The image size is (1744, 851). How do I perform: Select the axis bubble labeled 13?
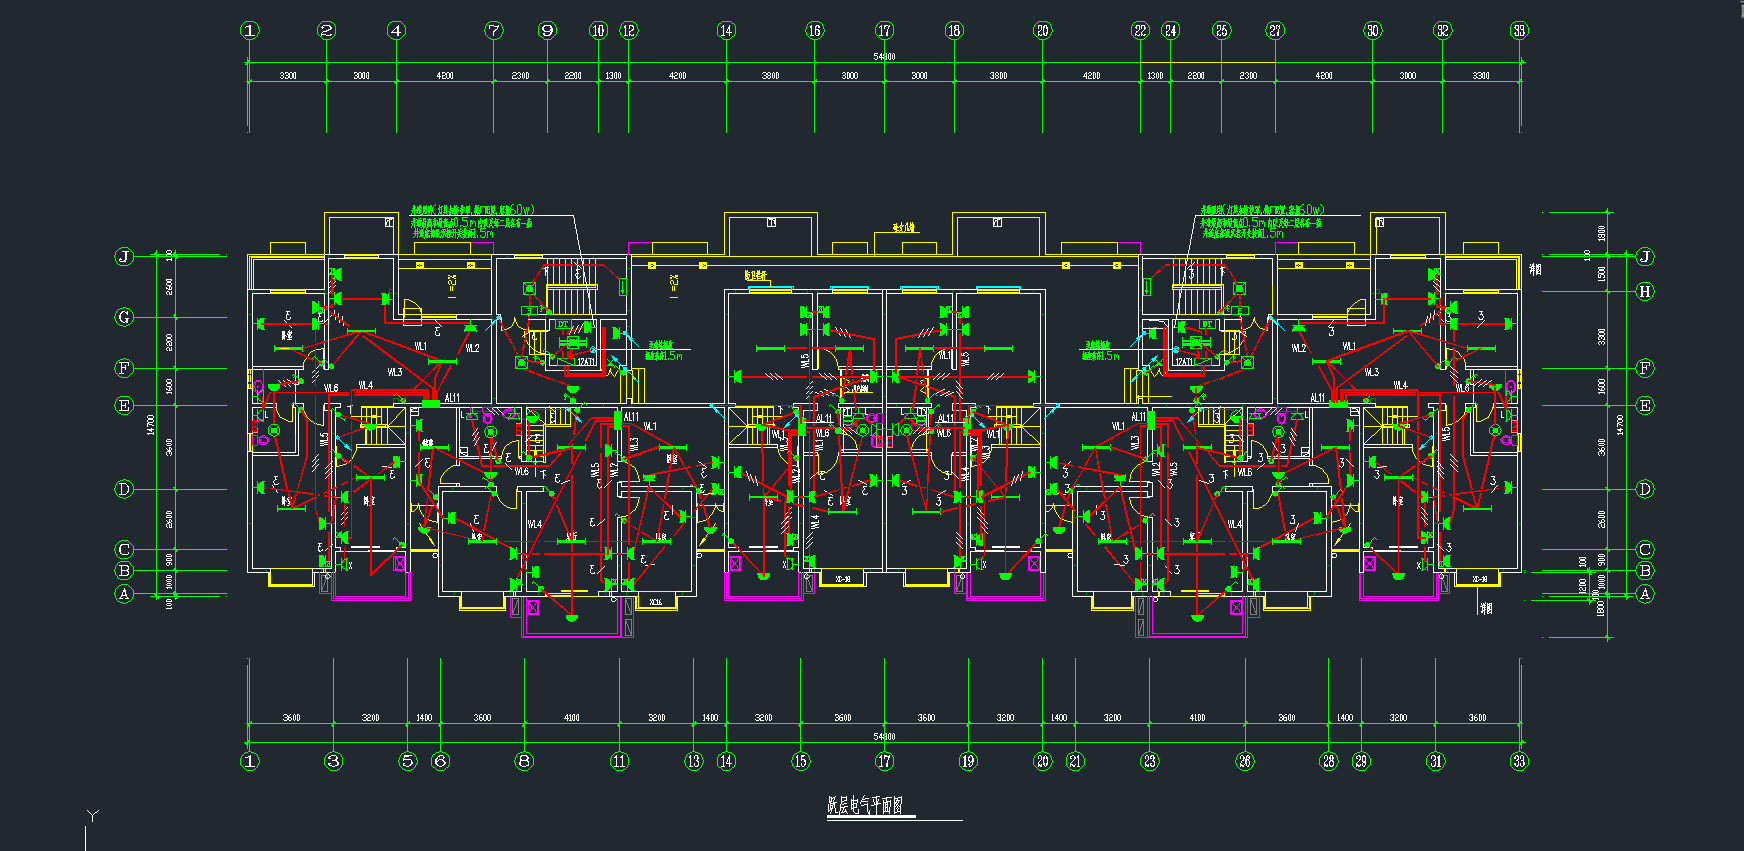pyautogui.click(x=693, y=761)
